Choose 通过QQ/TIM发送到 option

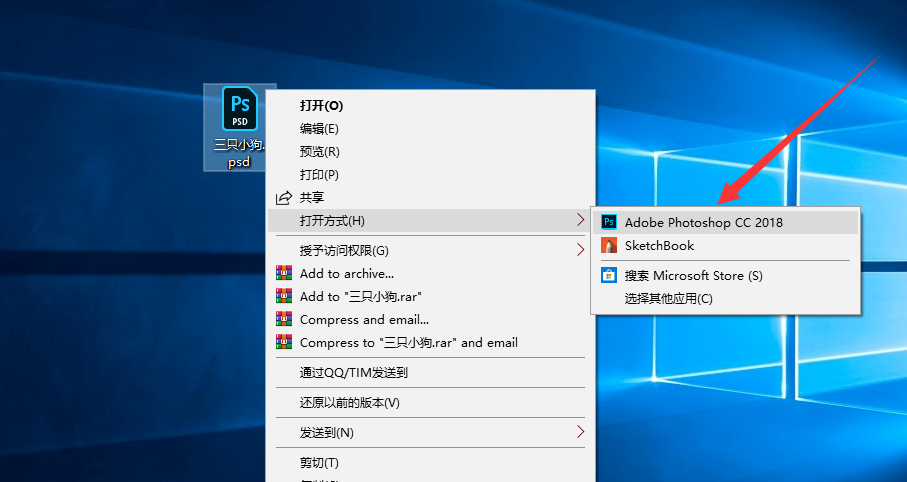[x=353, y=372]
